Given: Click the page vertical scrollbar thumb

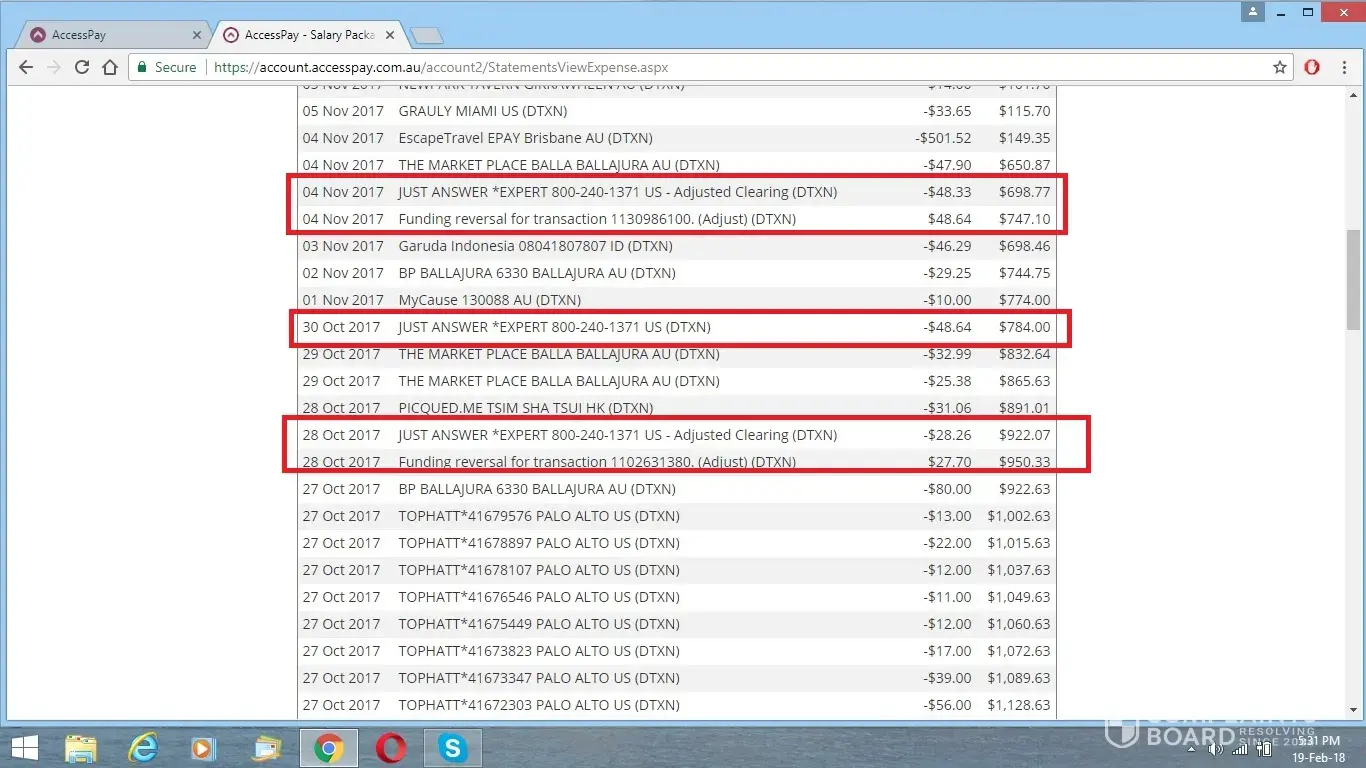Looking at the screenshot, I should (x=1353, y=280).
